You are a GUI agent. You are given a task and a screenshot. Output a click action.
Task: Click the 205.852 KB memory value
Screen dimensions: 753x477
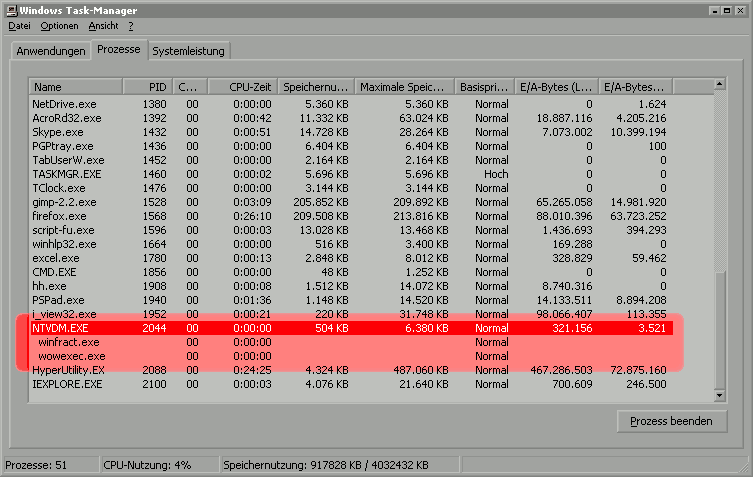[320, 202]
